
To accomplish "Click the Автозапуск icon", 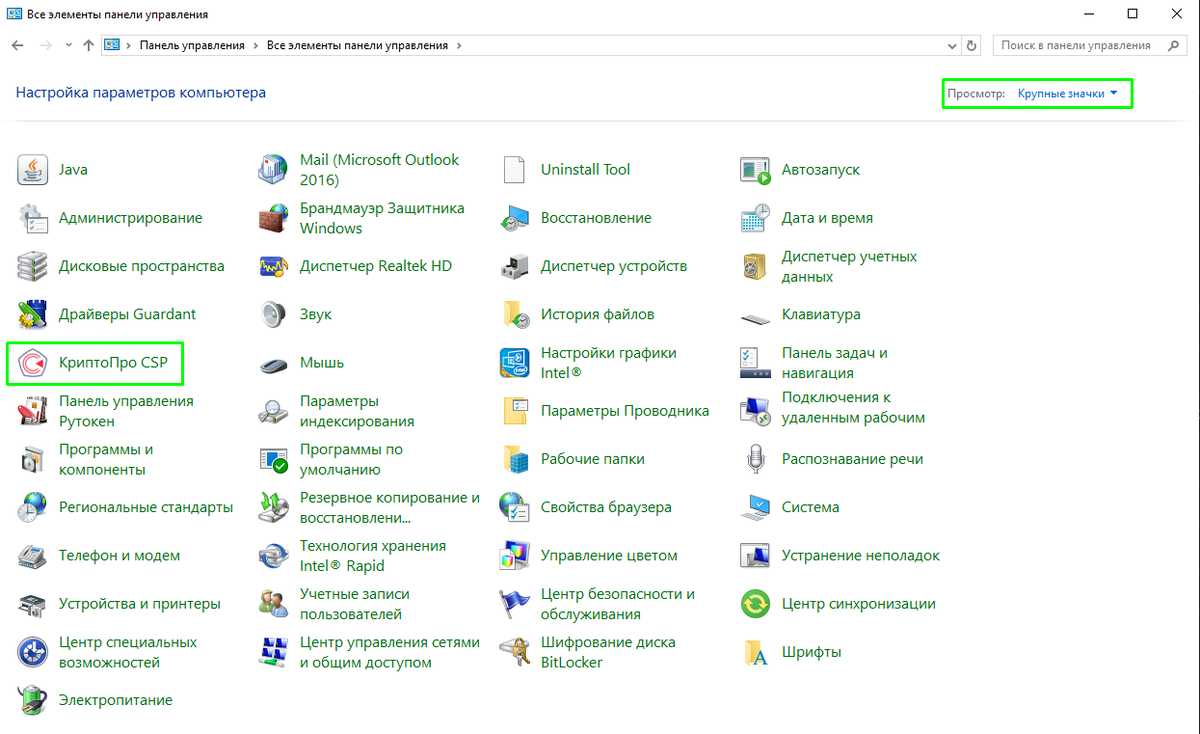I will click(x=756, y=170).
